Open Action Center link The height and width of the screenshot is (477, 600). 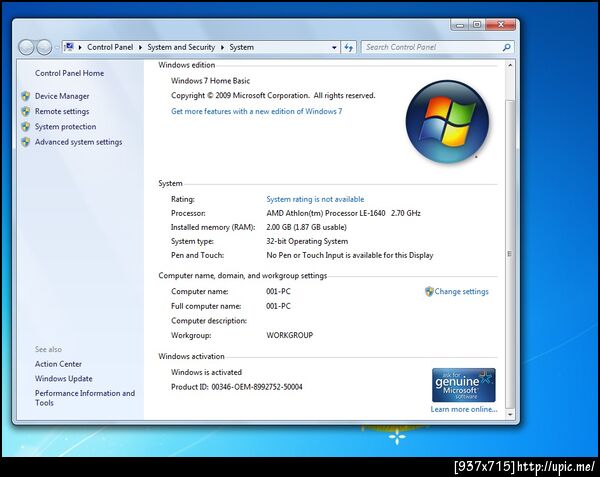[58, 364]
